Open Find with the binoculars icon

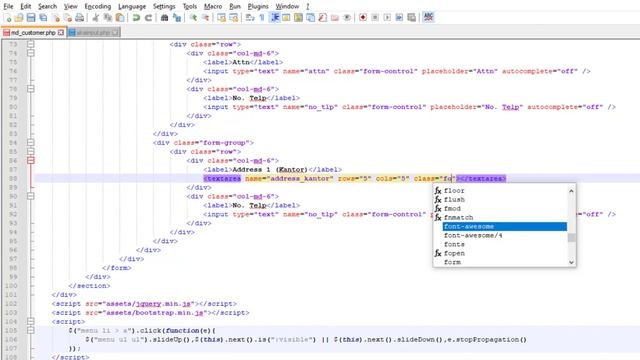point(164,18)
